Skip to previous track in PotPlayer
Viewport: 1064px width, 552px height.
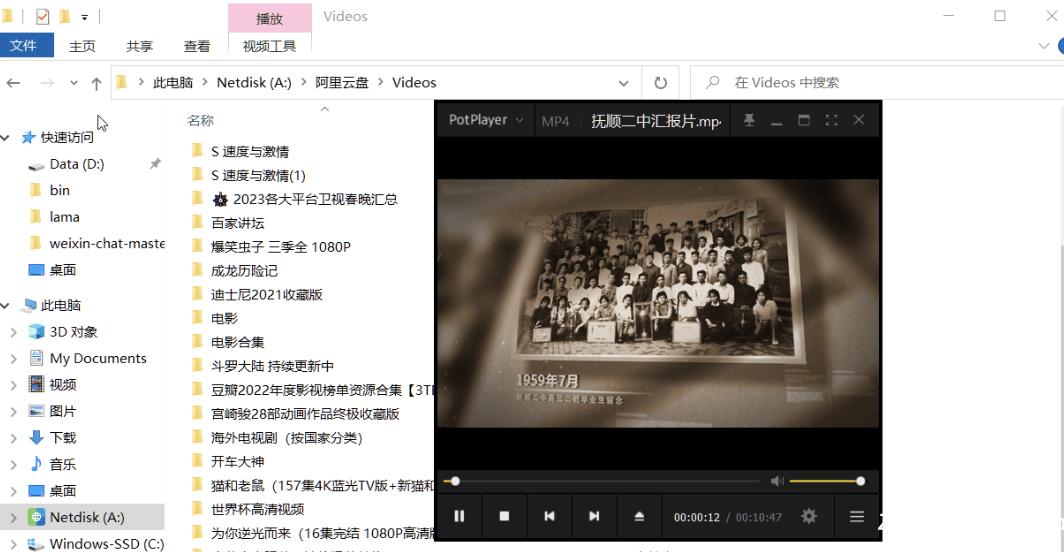coord(549,517)
